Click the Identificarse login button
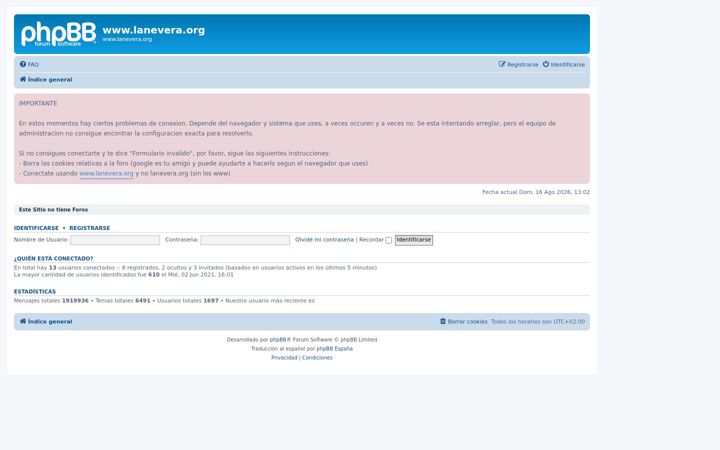720x450 pixels. (x=414, y=240)
